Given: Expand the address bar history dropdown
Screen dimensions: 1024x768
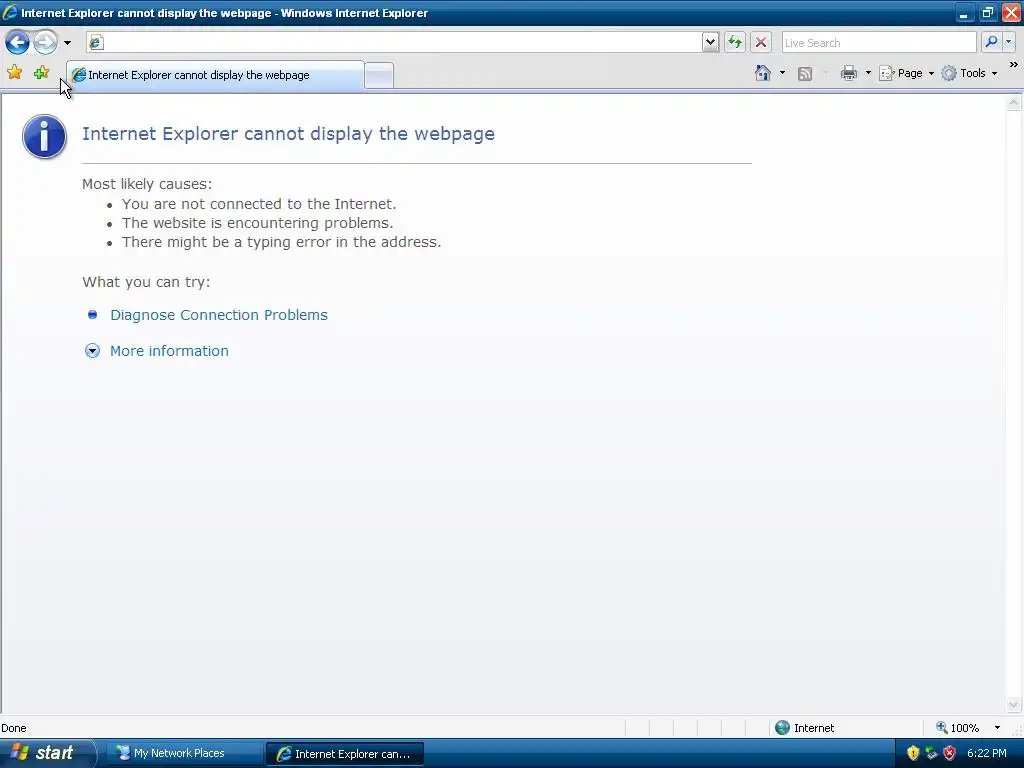Looking at the screenshot, I should (x=711, y=42).
